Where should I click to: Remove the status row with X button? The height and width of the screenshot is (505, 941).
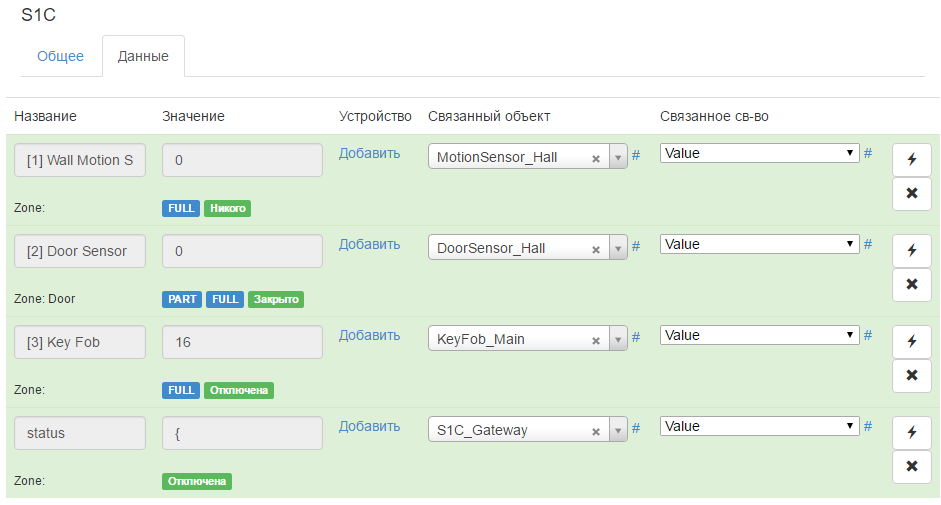coord(911,466)
